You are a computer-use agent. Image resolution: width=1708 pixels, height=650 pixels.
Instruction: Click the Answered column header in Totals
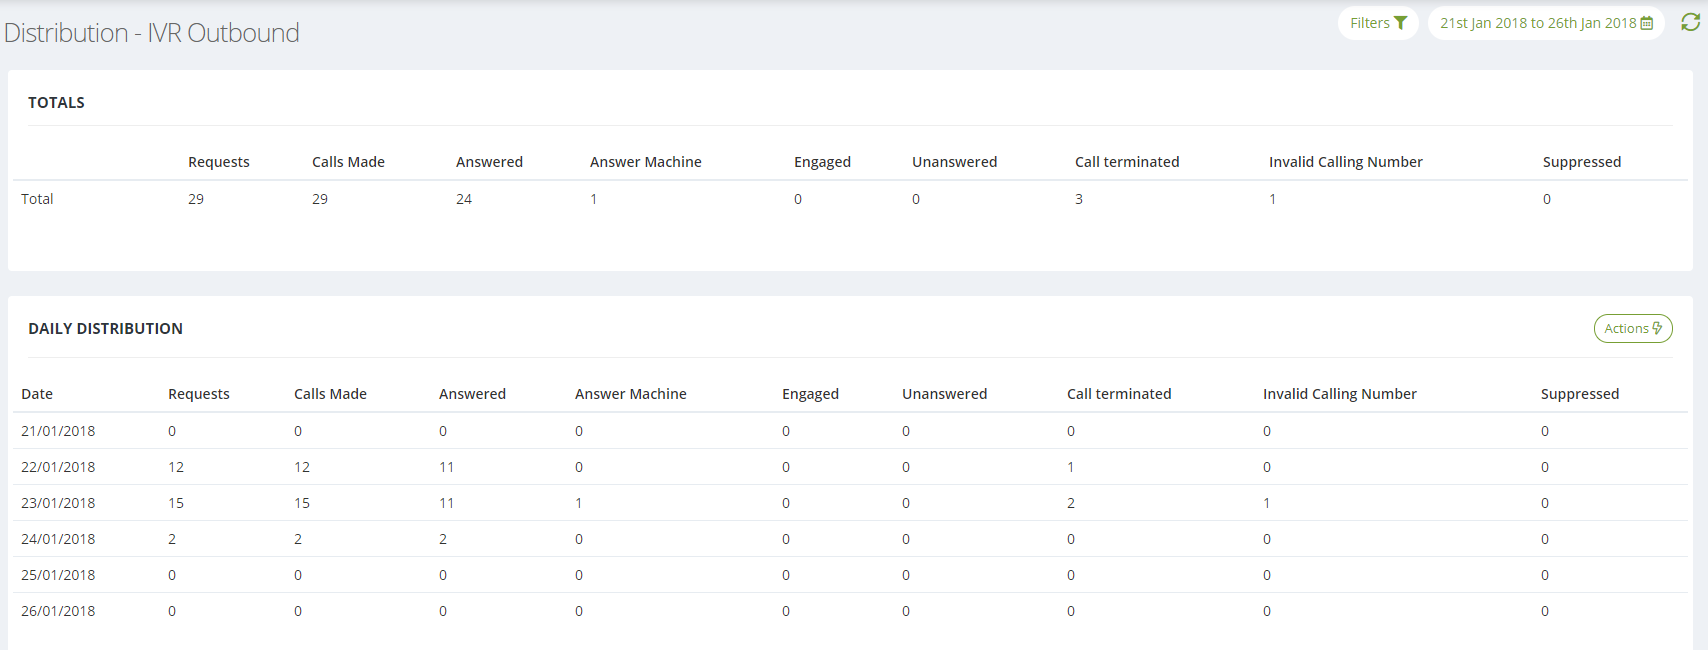pos(489,162)
